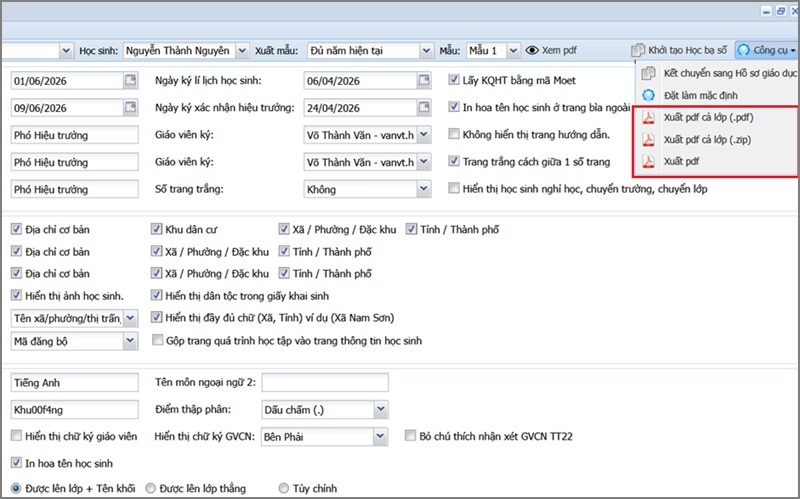Select Được lên lớp + Tên khối radio

[x=16, y=488]
